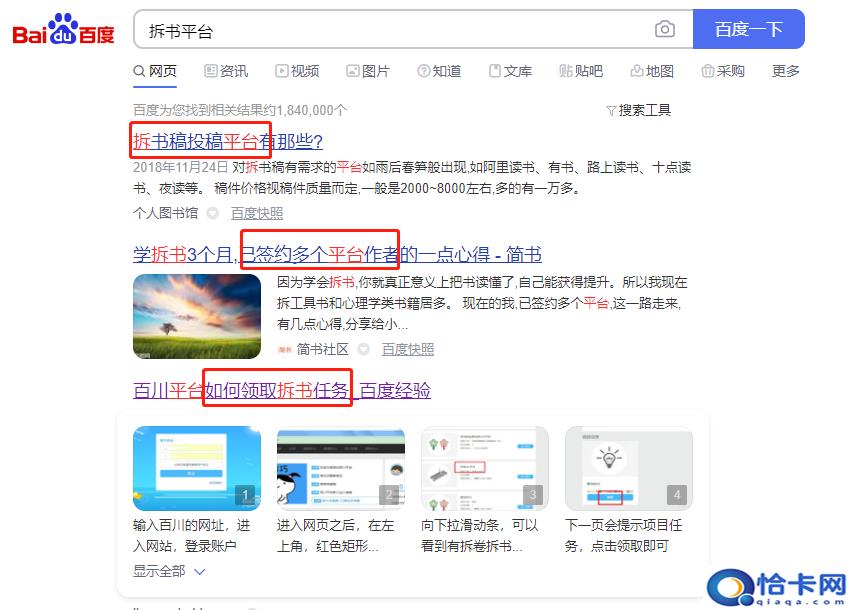Screen dimensions: 849x610
Task: Open 搜索工具 filter options
Action: (x=638, y=110)
